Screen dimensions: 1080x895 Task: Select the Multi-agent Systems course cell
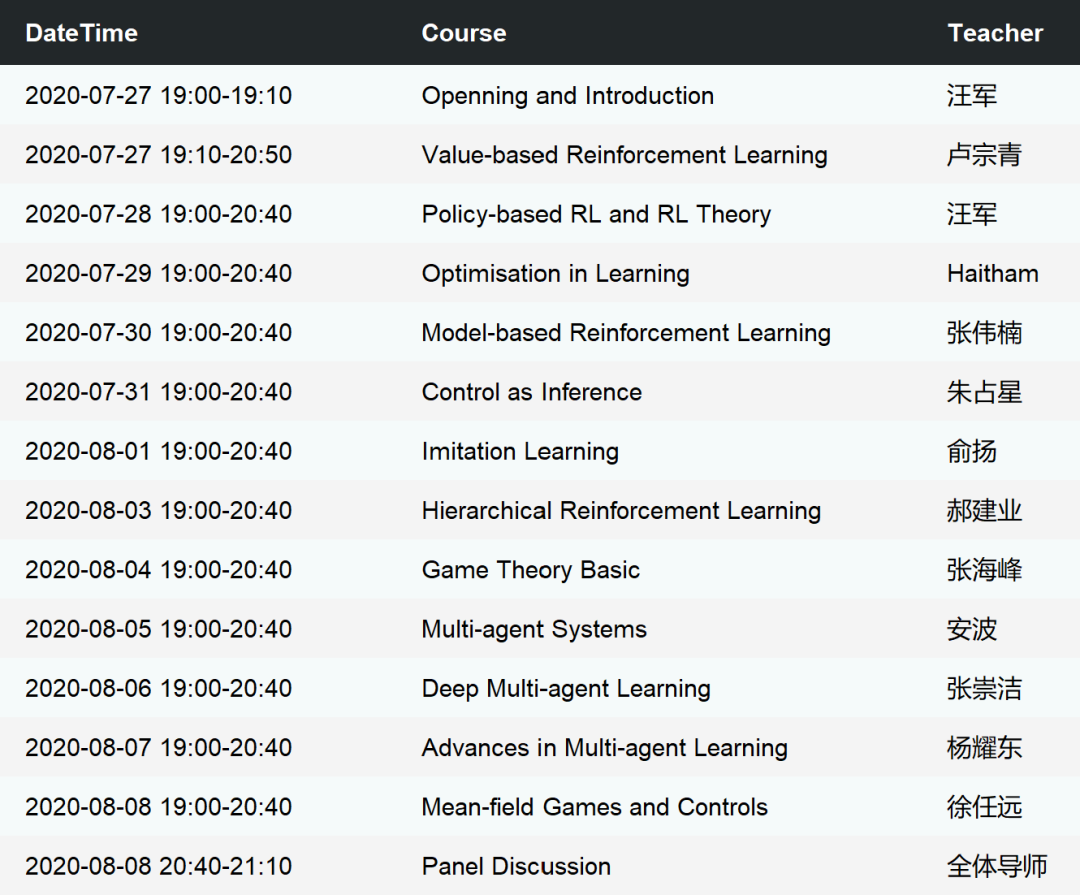tap(534, 629)
